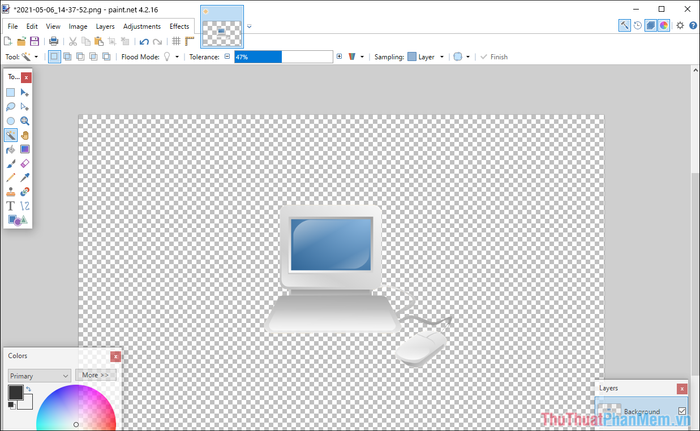Click the Finish button

click(x=494, y=57)
